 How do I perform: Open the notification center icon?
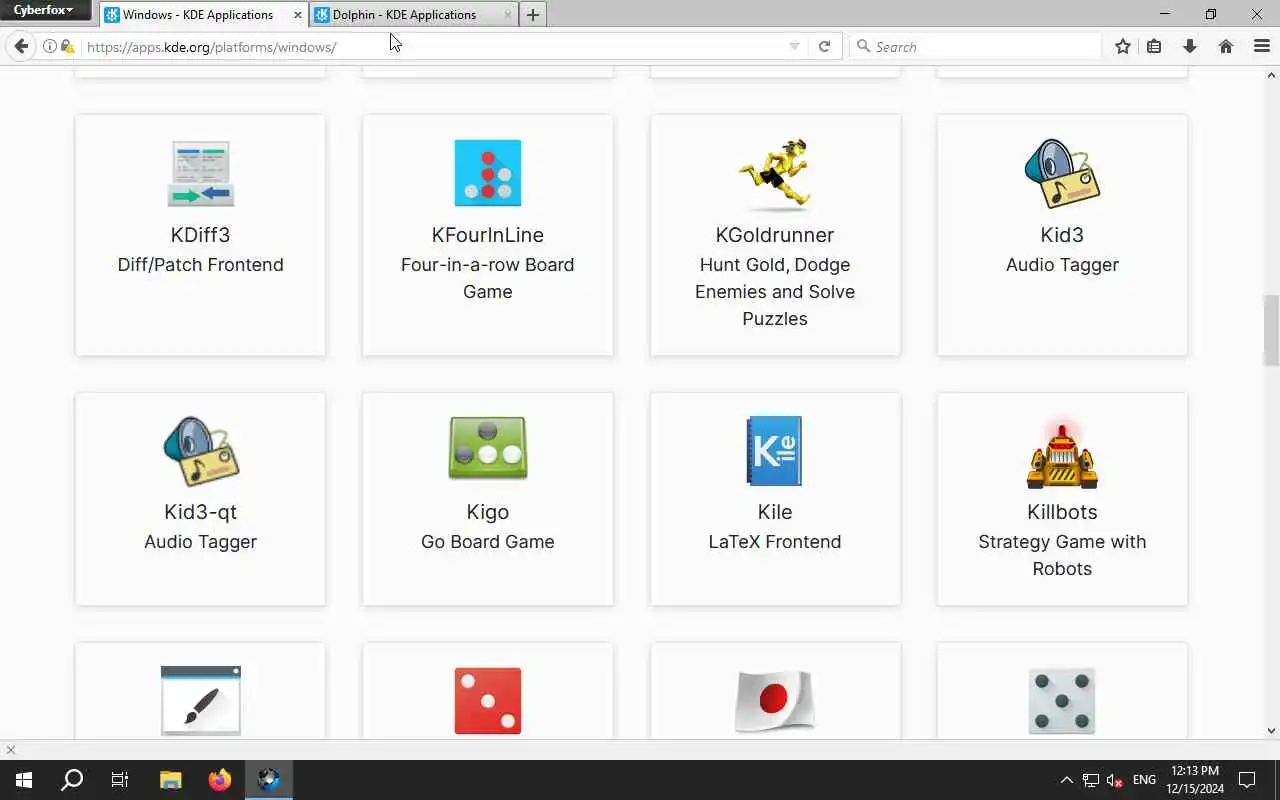(1247, 780)
